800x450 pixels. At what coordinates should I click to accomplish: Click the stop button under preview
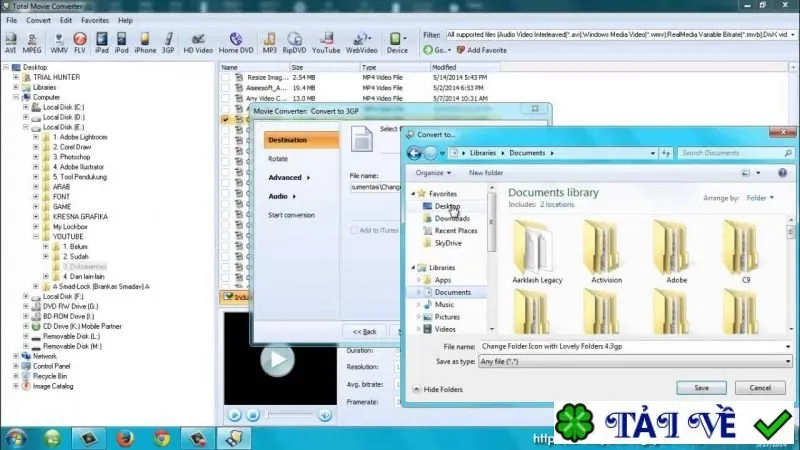[x=253, y=415]
